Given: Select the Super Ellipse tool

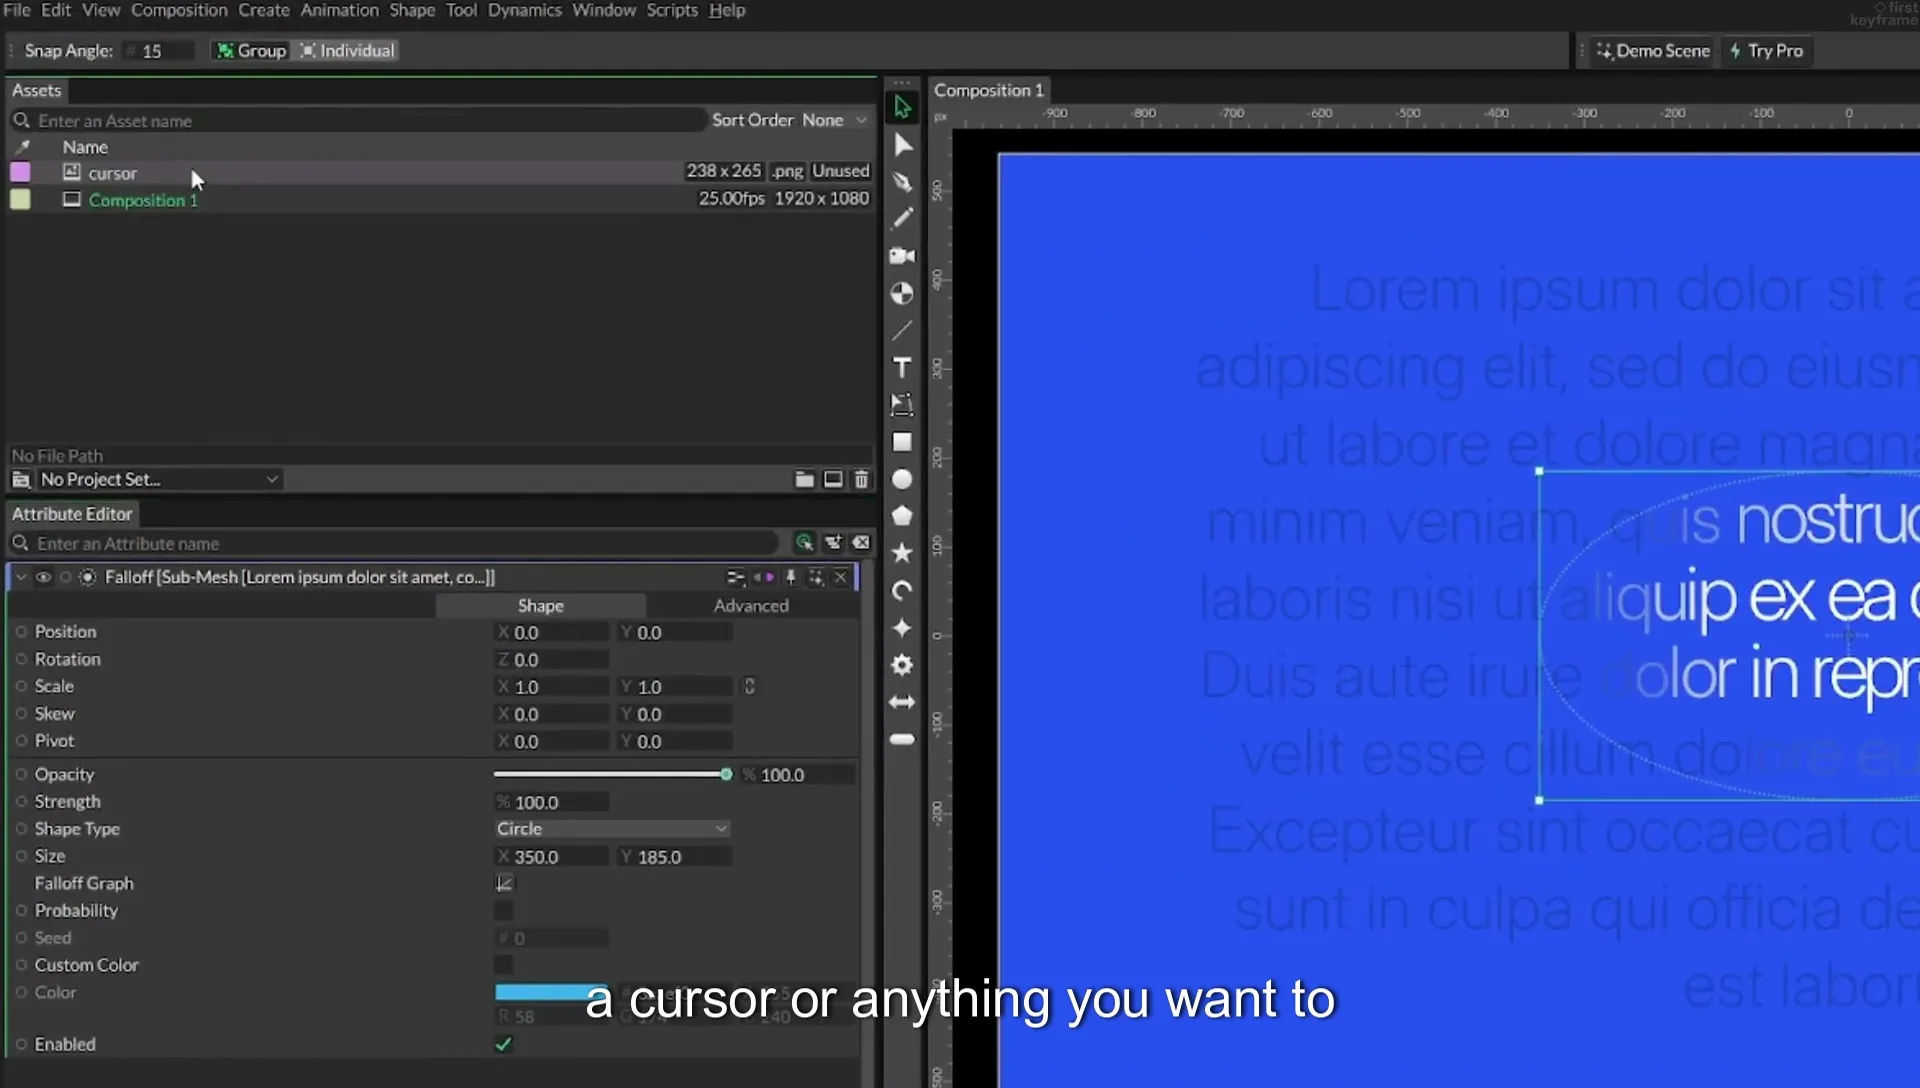Looking at the screenshot, I should (x=902, y=628).
